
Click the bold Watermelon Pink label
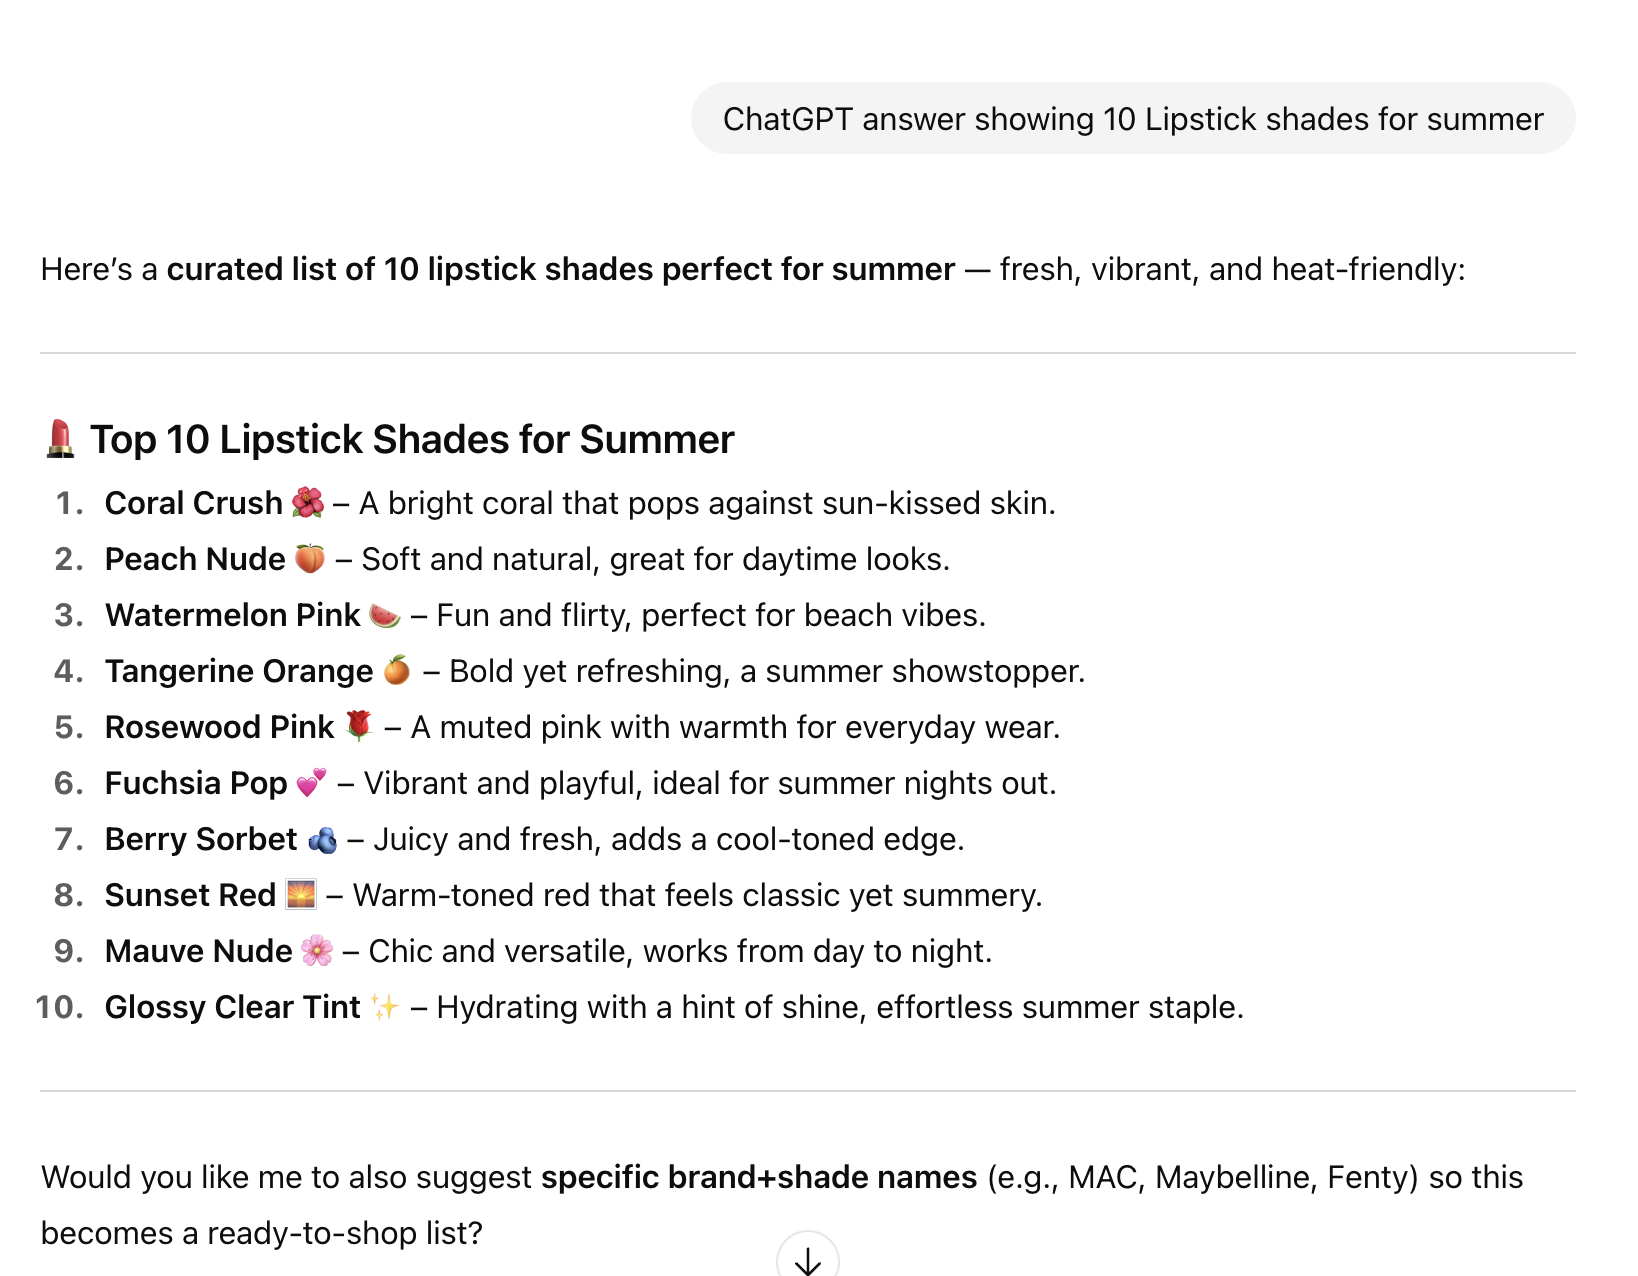point(232,615)
